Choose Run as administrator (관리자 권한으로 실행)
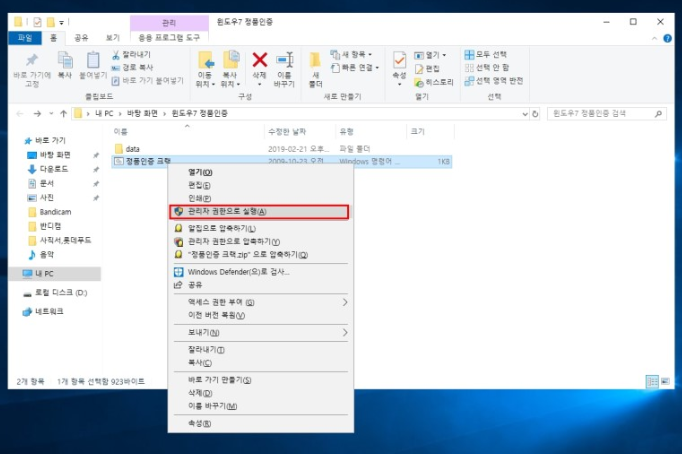This screenshot has width=682, height=454. coord(259,212)
